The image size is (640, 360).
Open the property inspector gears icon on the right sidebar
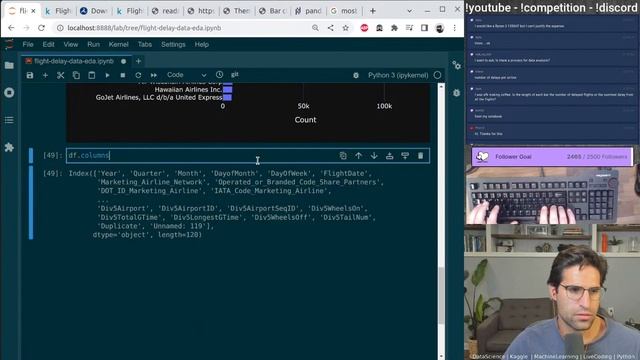(x=456, y=65)
